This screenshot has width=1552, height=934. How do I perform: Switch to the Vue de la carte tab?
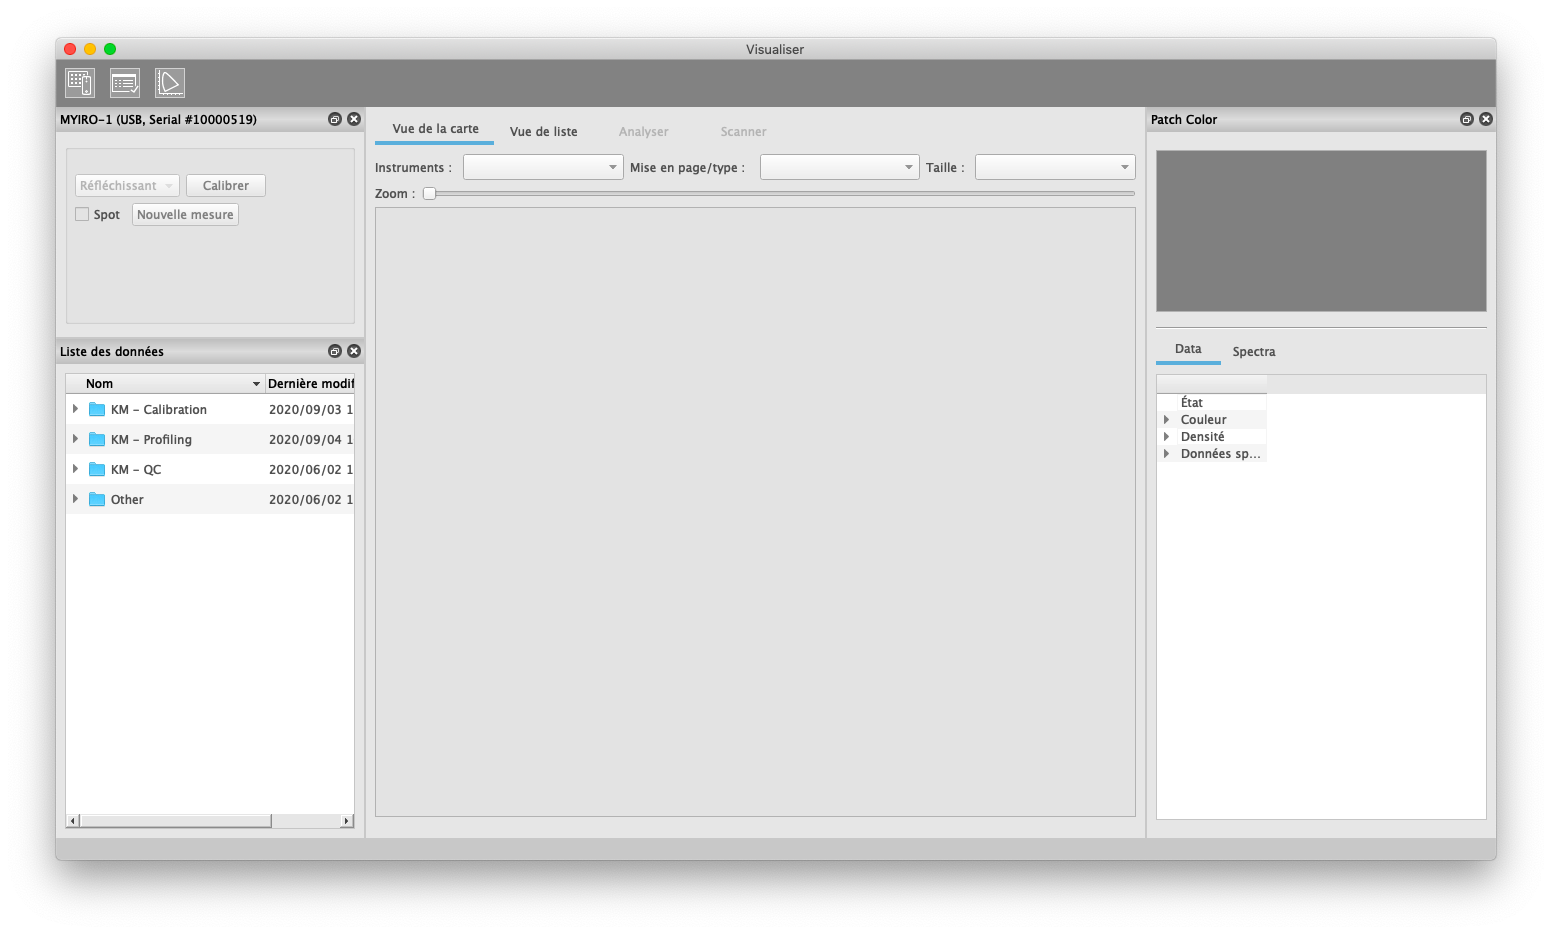(x=435, y=129)
